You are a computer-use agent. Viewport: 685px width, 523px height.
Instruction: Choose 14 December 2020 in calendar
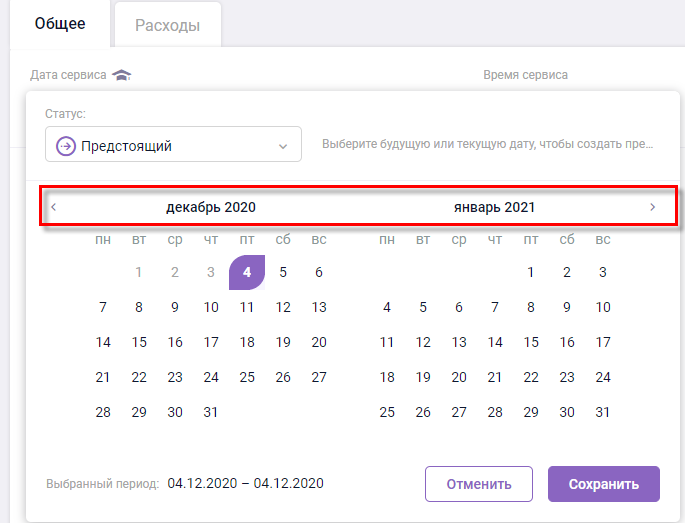pyautogui.click(x=103, y=342)
